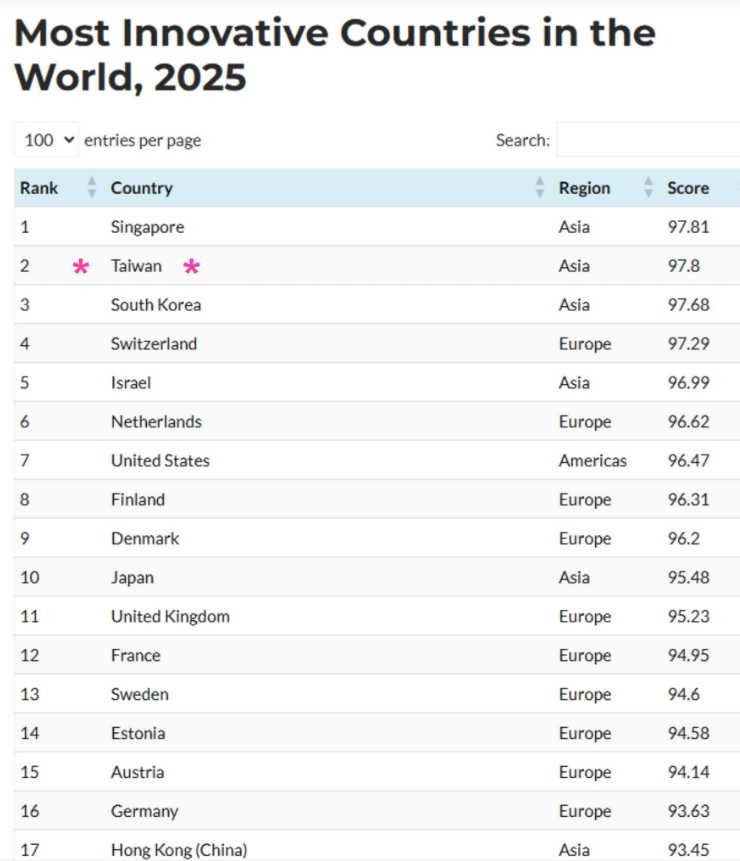Sort table by Country header
Image resolution: width=740 pixels, height=861 pixels.
[142, 188]
